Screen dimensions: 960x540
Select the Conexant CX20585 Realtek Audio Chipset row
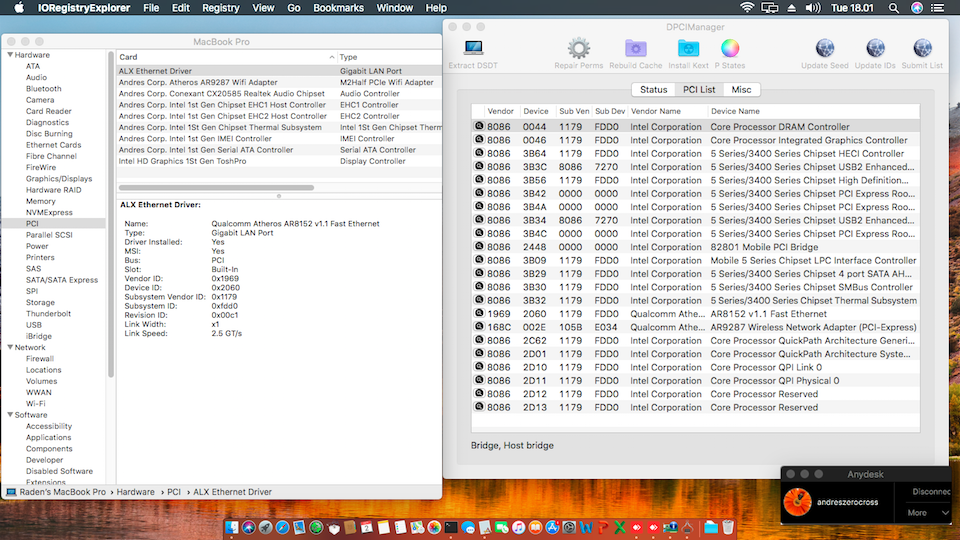coord(279,94)
